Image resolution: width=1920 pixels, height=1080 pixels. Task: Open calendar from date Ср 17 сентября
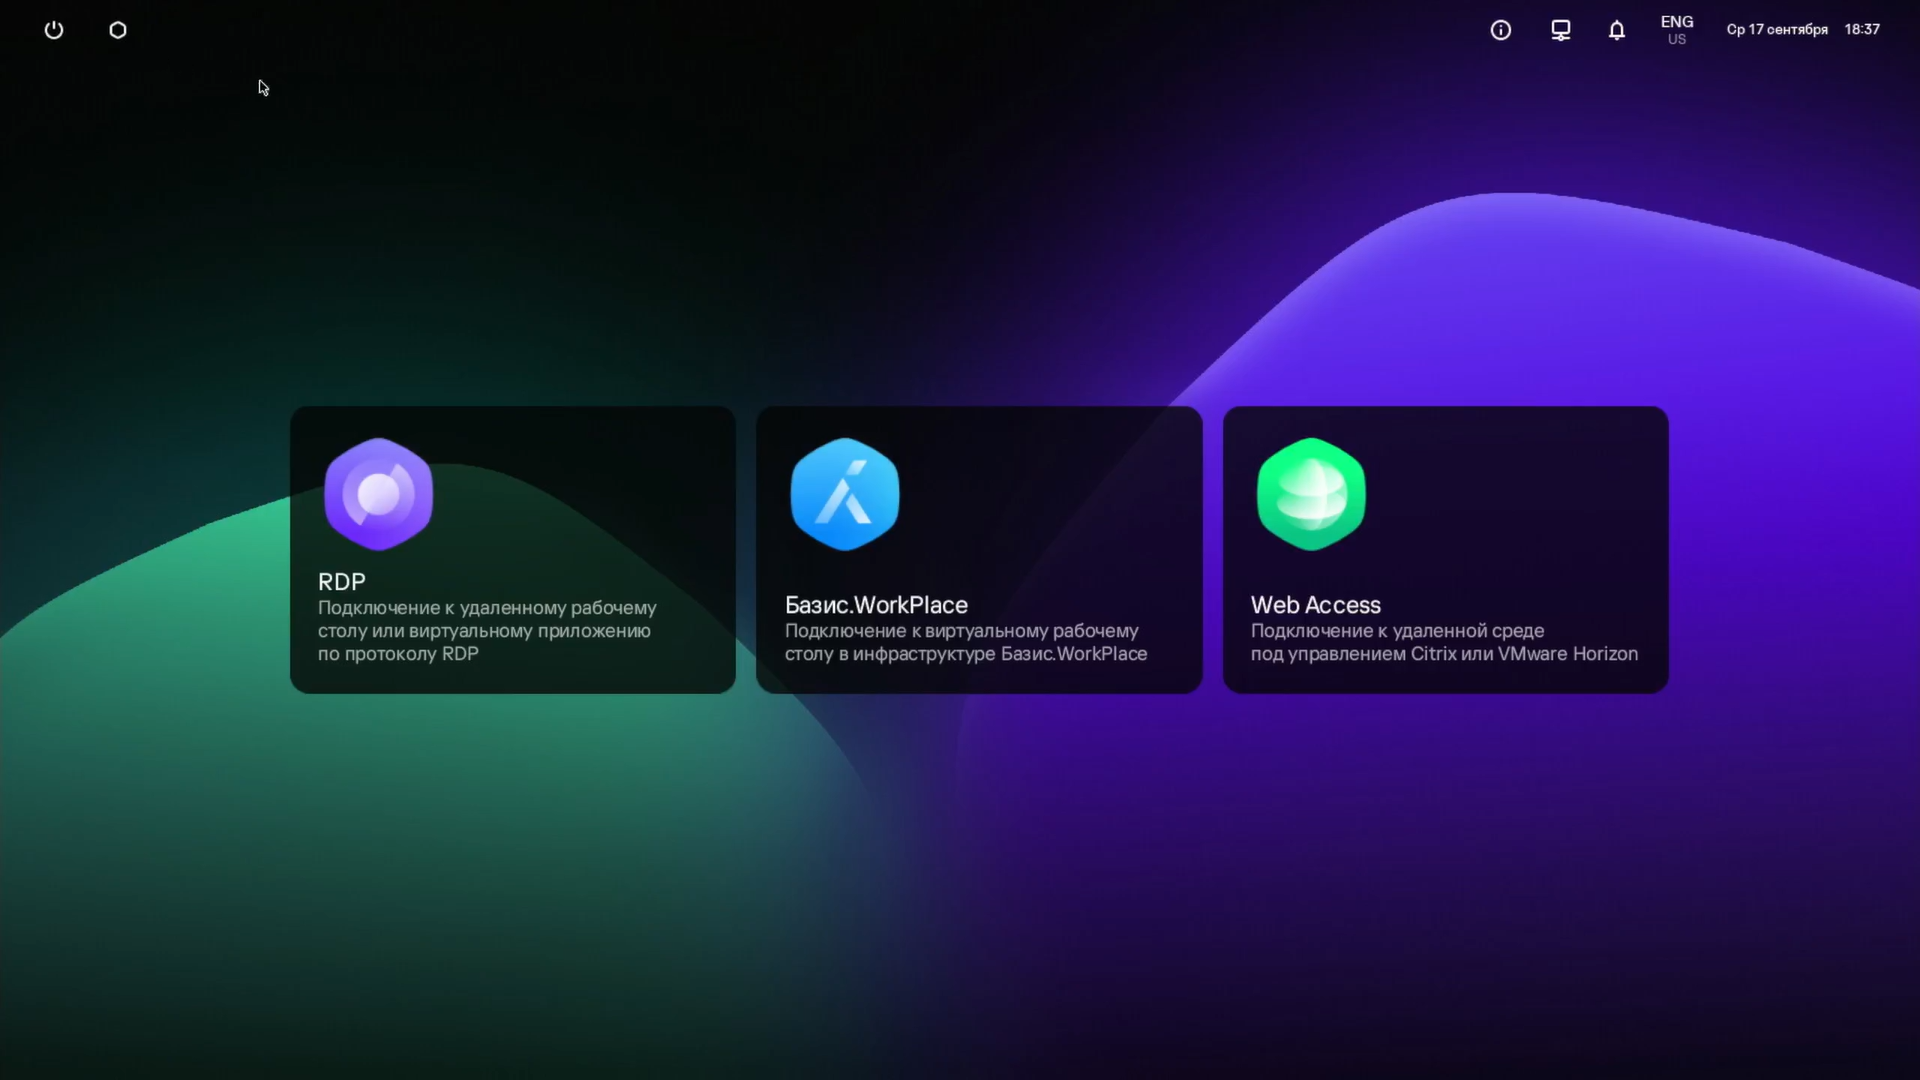point(1776,30)
